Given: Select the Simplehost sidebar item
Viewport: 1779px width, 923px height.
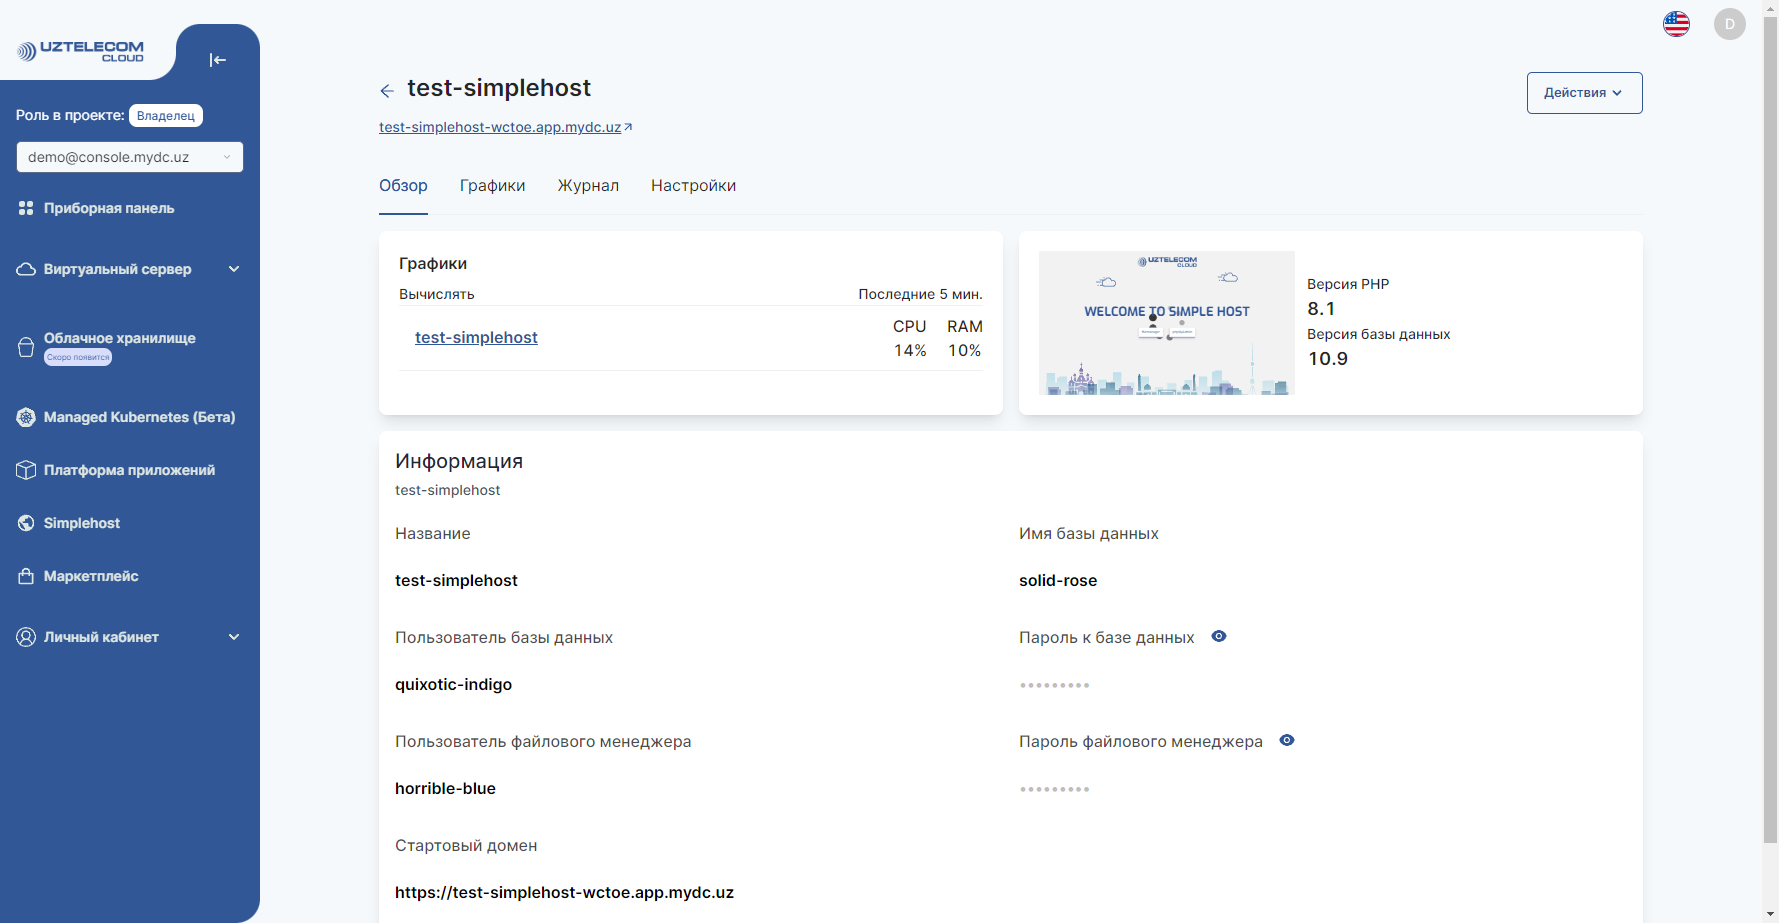Looking at the screenshot, I should point(83,523).
